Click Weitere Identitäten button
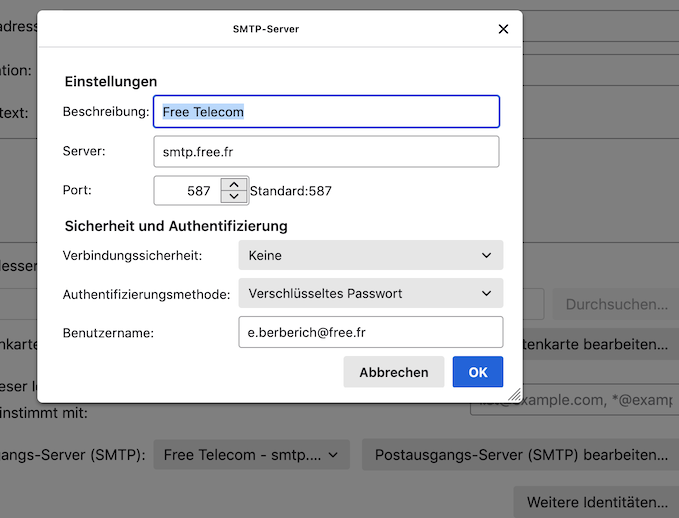 coord(596,501)
